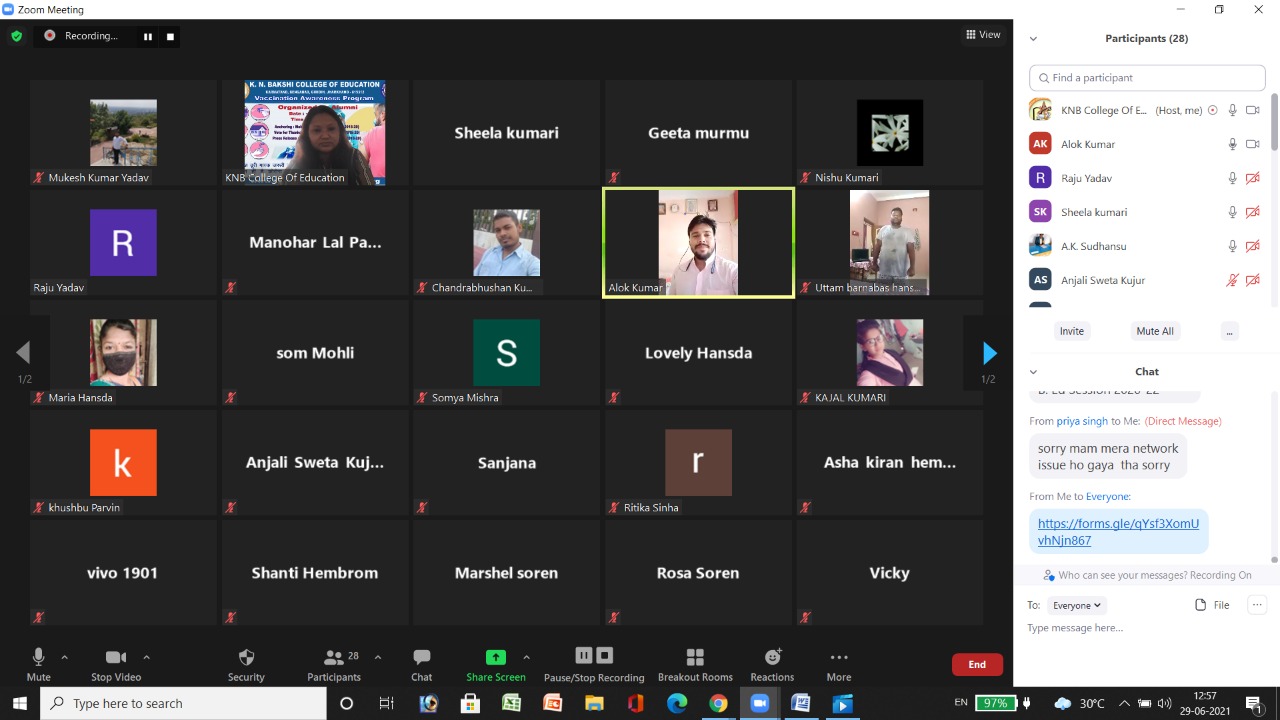Stop recording using the toolbar stop icon
Screen dimensions: 1280x720
(x=604, y=655)
